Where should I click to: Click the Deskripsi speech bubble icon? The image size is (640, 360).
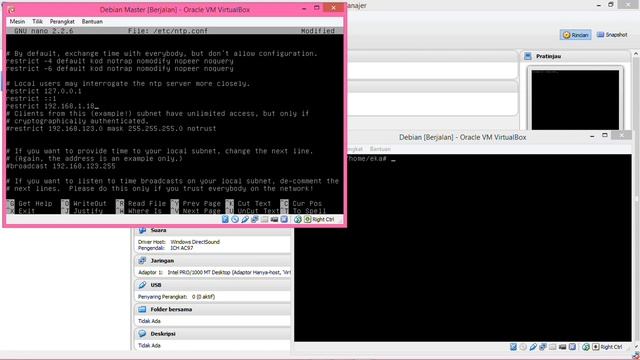(x=142, y=333)
